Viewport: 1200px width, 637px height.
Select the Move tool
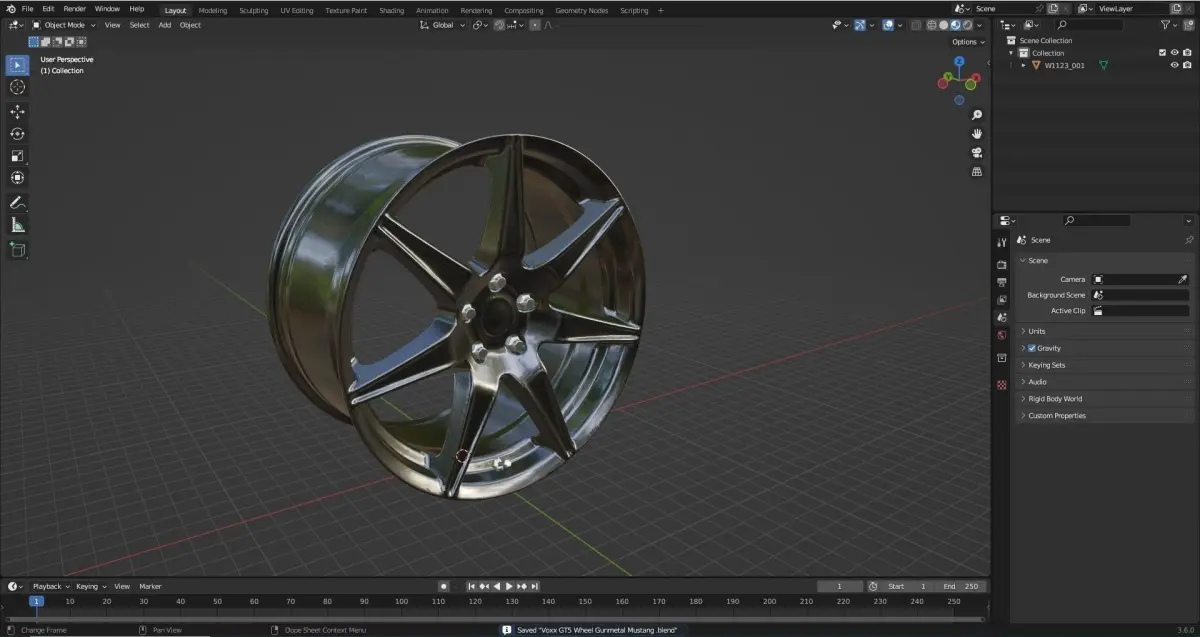(x=17, y=112)
